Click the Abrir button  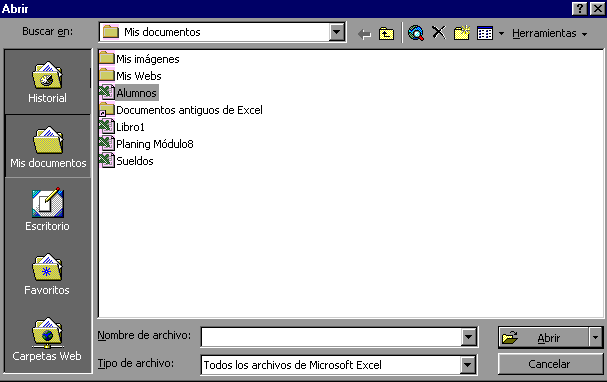pyautogui.click(x=544, y=338)
